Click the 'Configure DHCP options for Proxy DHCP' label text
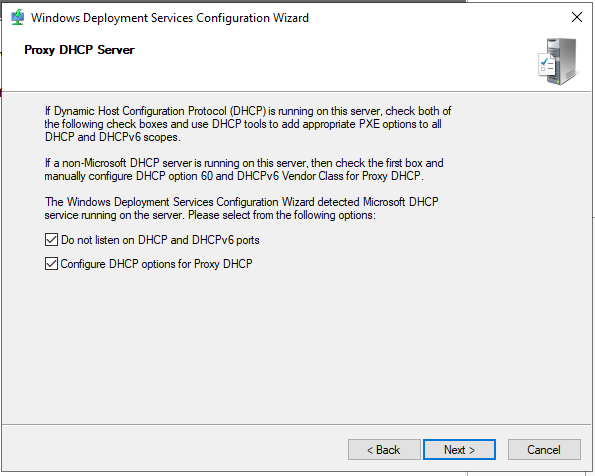 point(156,264)
